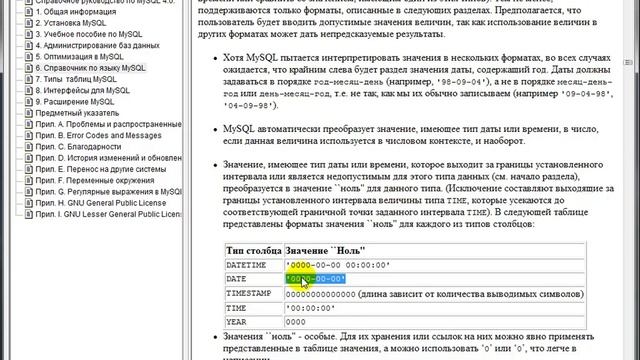Click the 'Тип столбца' table header

(254, 250)
